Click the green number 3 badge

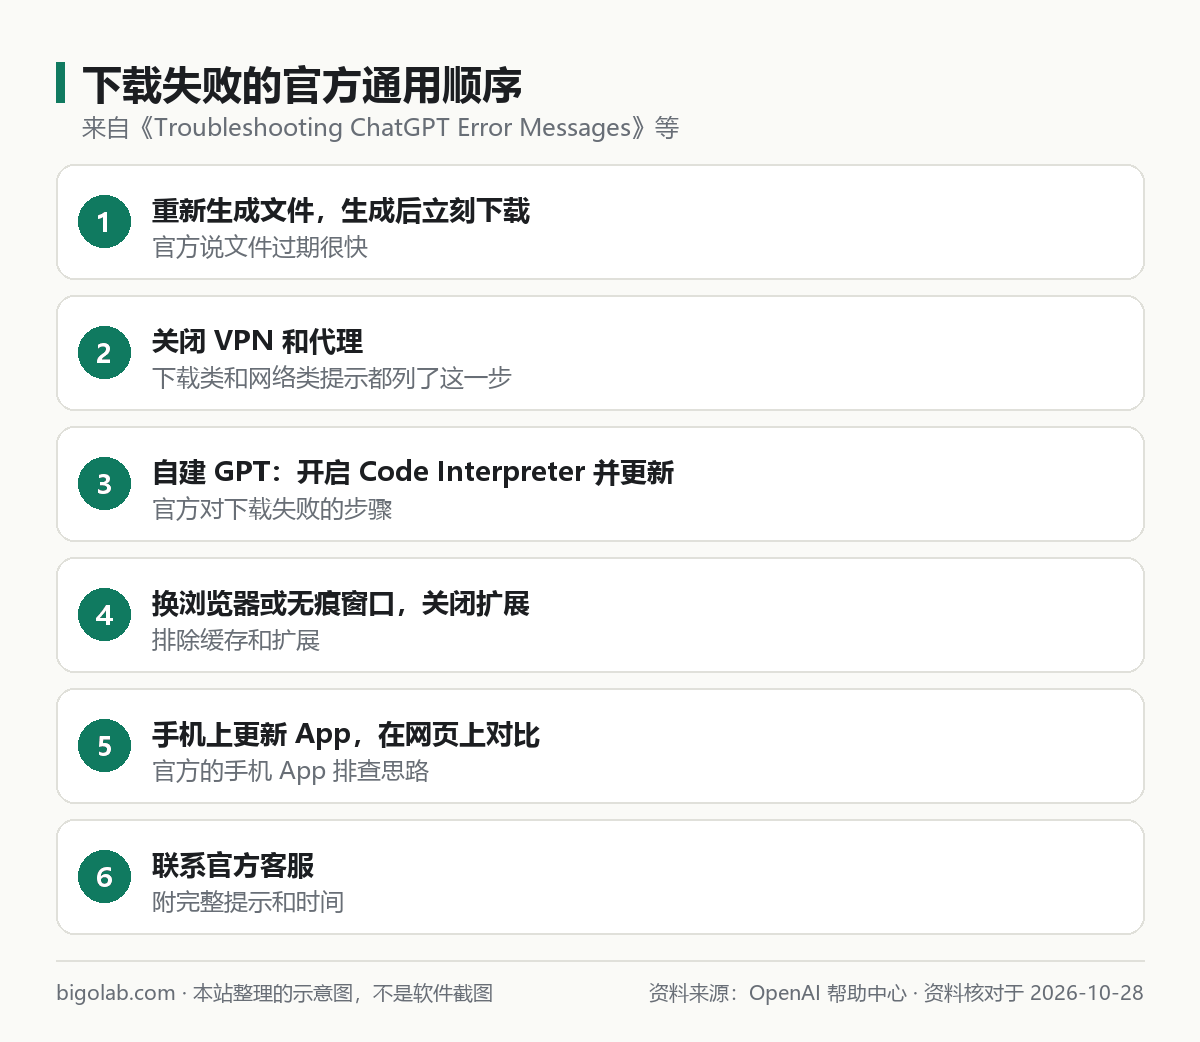[x=104, y=484]
